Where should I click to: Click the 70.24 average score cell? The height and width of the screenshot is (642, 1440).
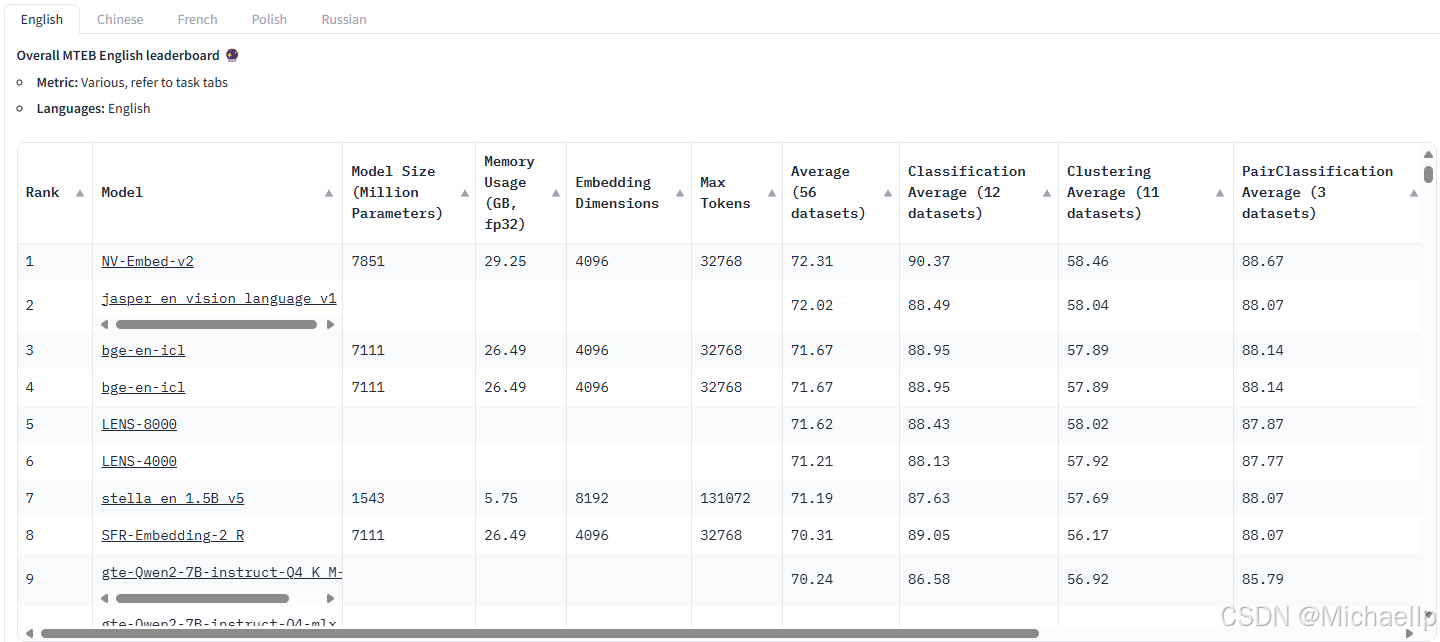click(811, 579)
